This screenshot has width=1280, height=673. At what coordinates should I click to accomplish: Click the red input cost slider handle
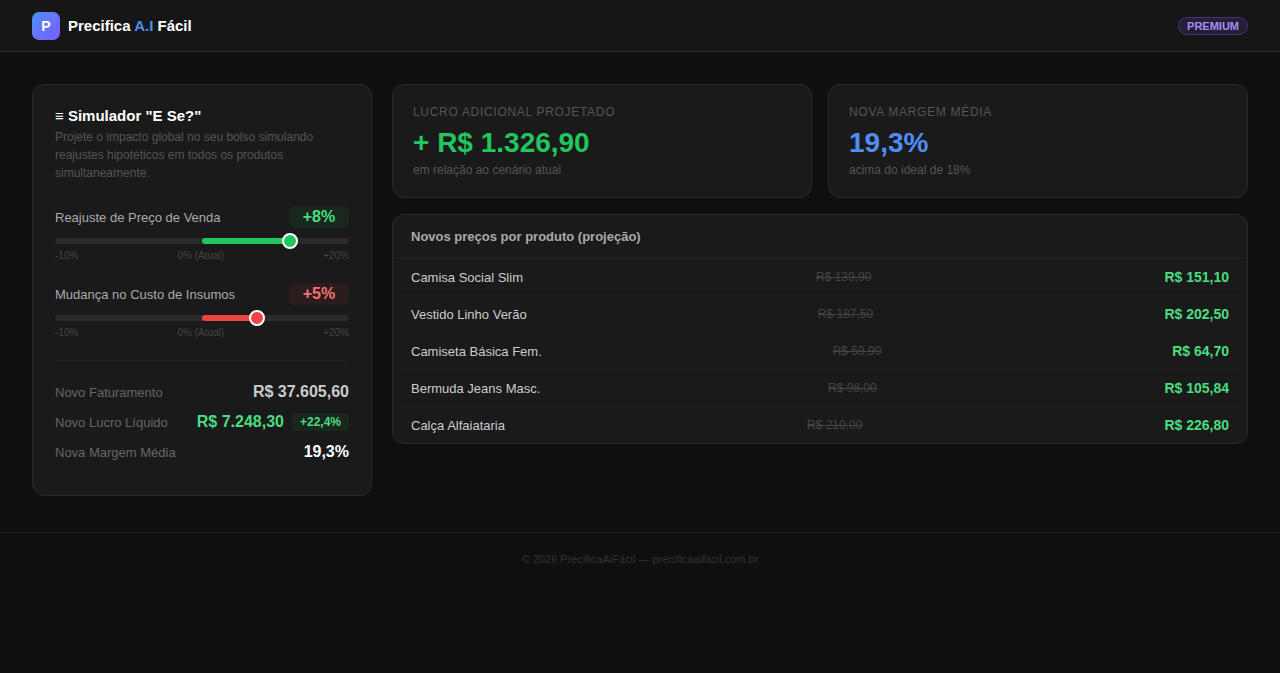(x=257, y=318)
